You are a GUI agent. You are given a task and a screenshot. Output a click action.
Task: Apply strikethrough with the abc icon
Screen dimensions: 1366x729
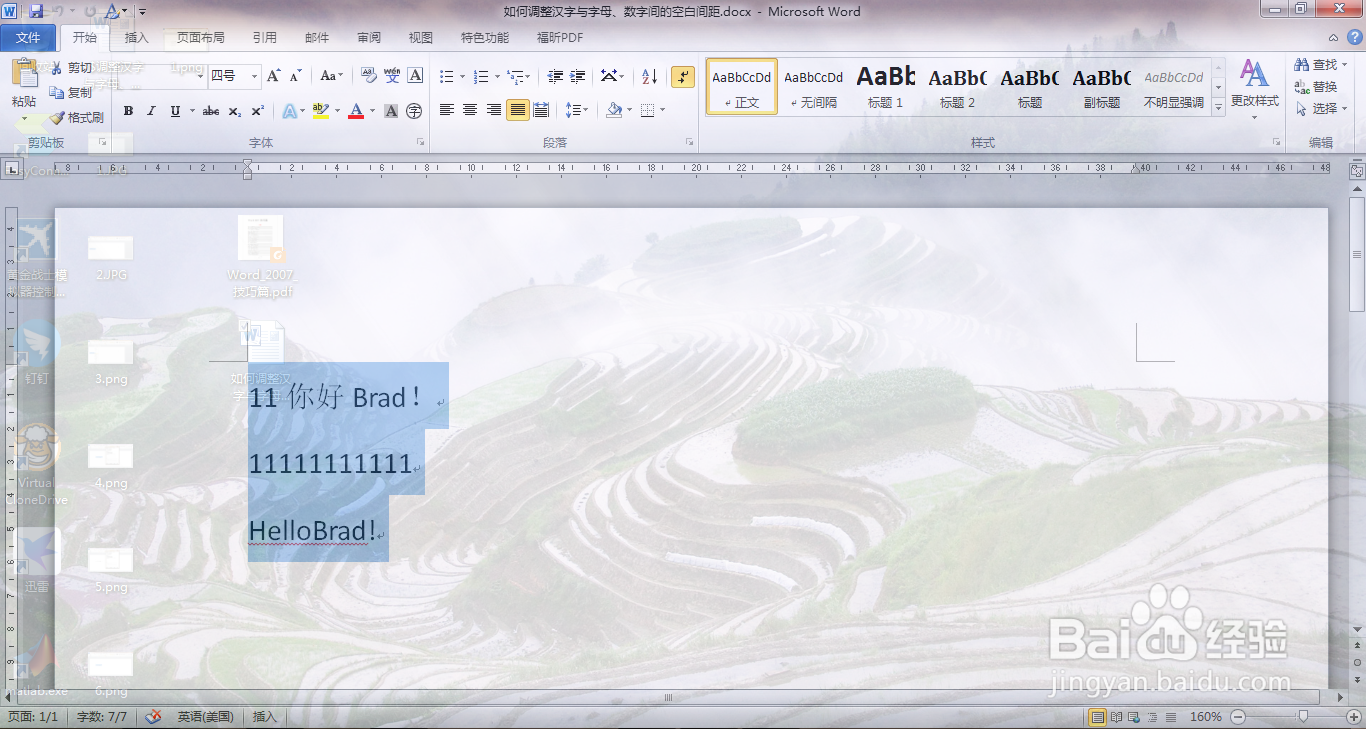tap(211, 111)
